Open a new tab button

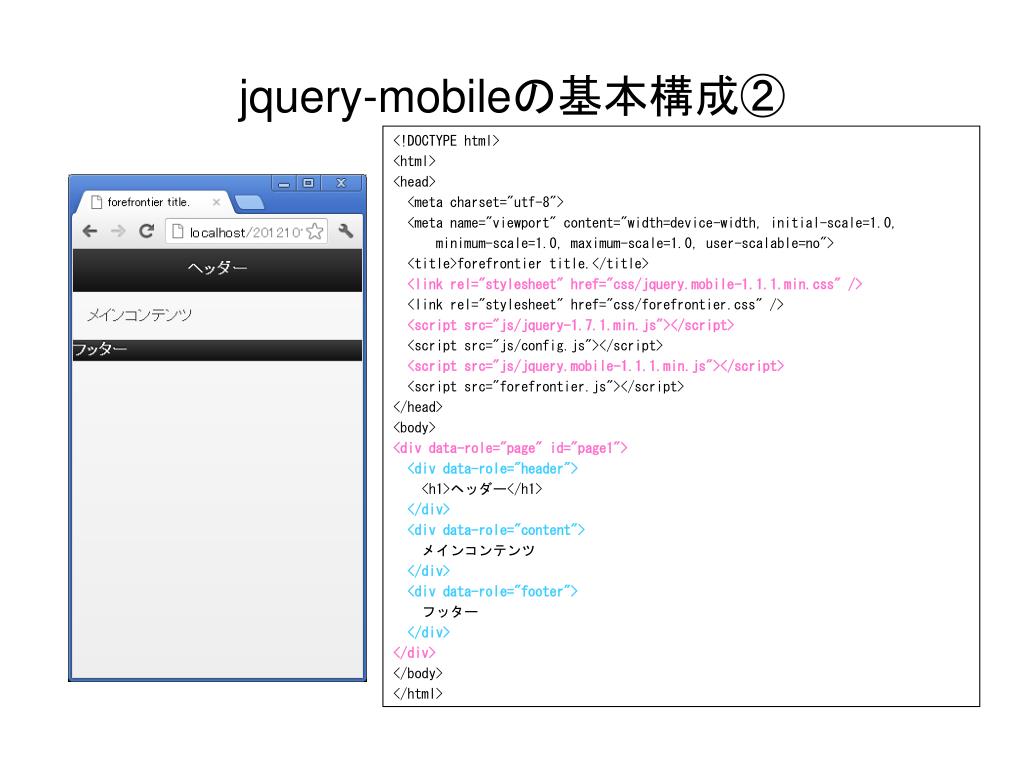(x=249, y=202)
